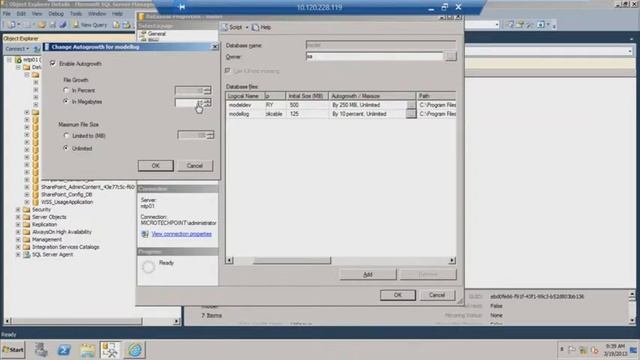
Task: Open the Debug menu
Action: point(56,14)
